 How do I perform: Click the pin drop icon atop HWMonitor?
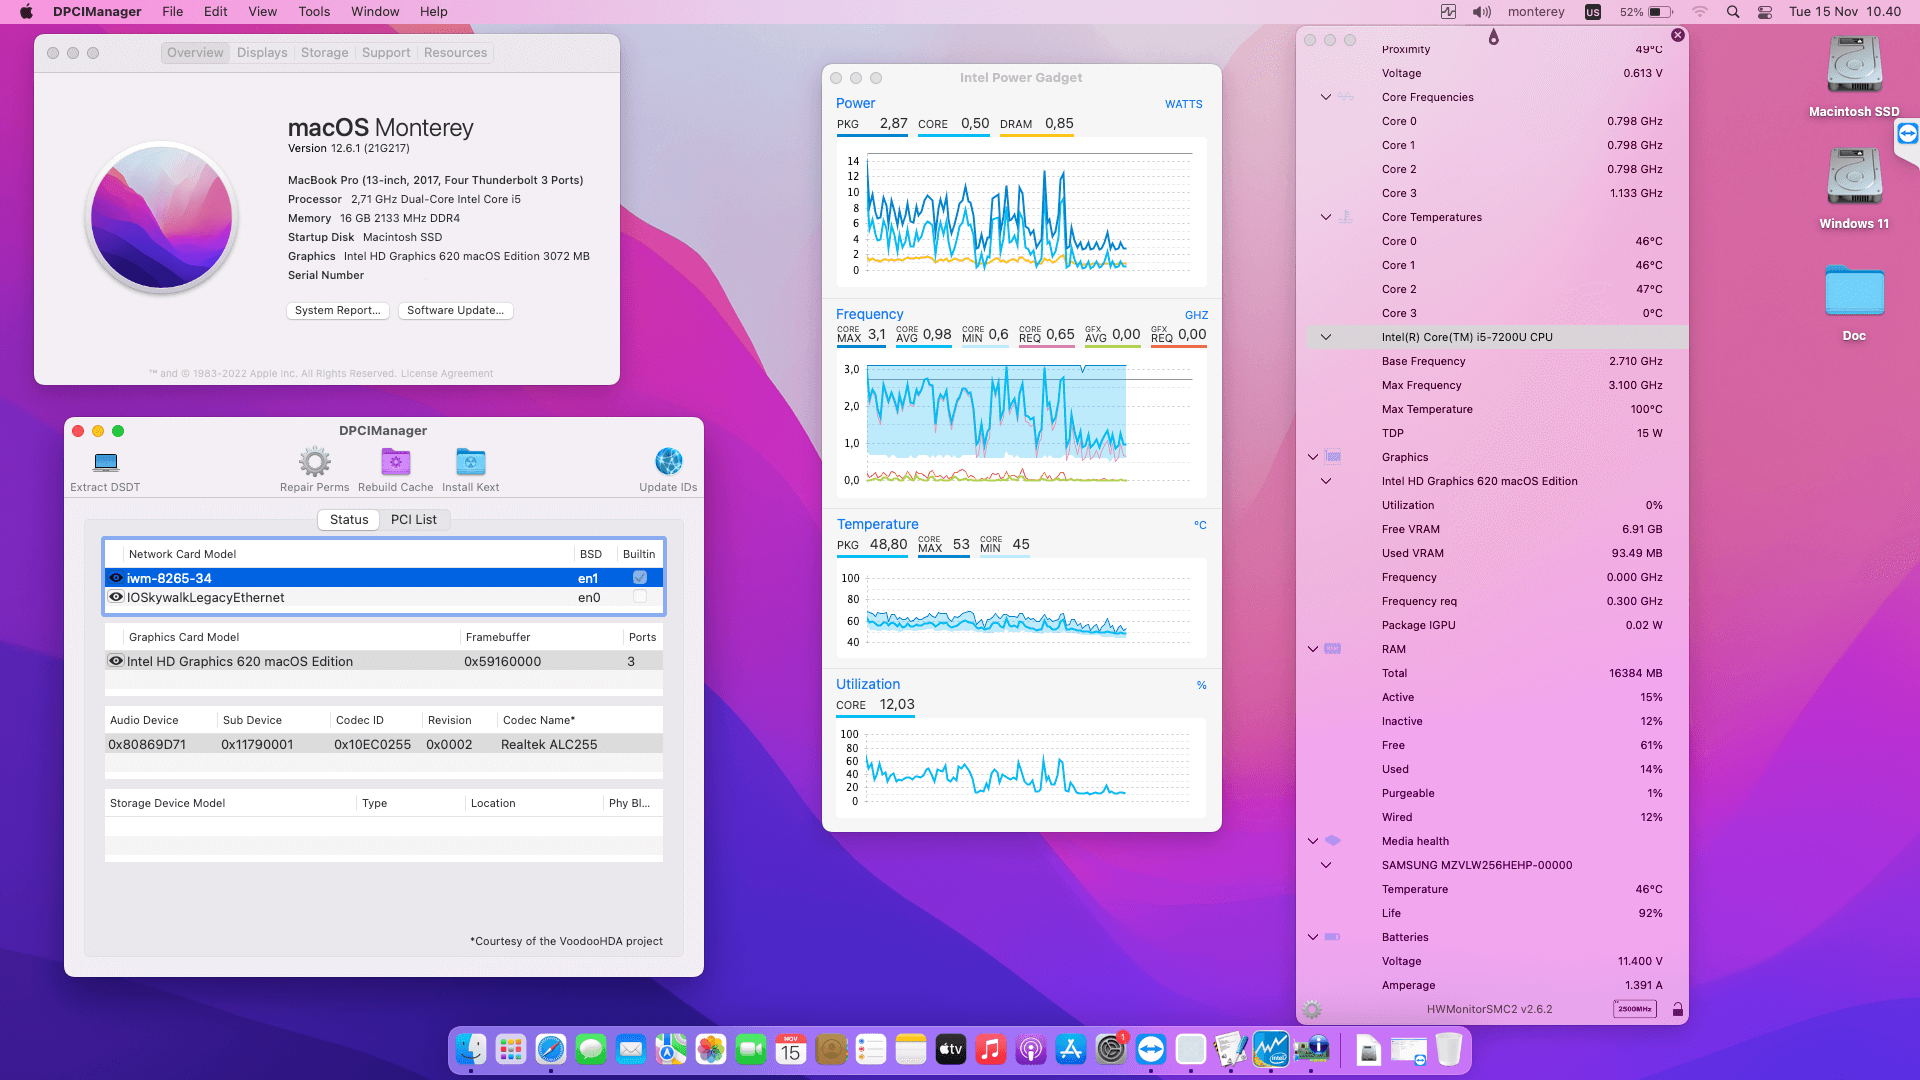point(1494,38)
